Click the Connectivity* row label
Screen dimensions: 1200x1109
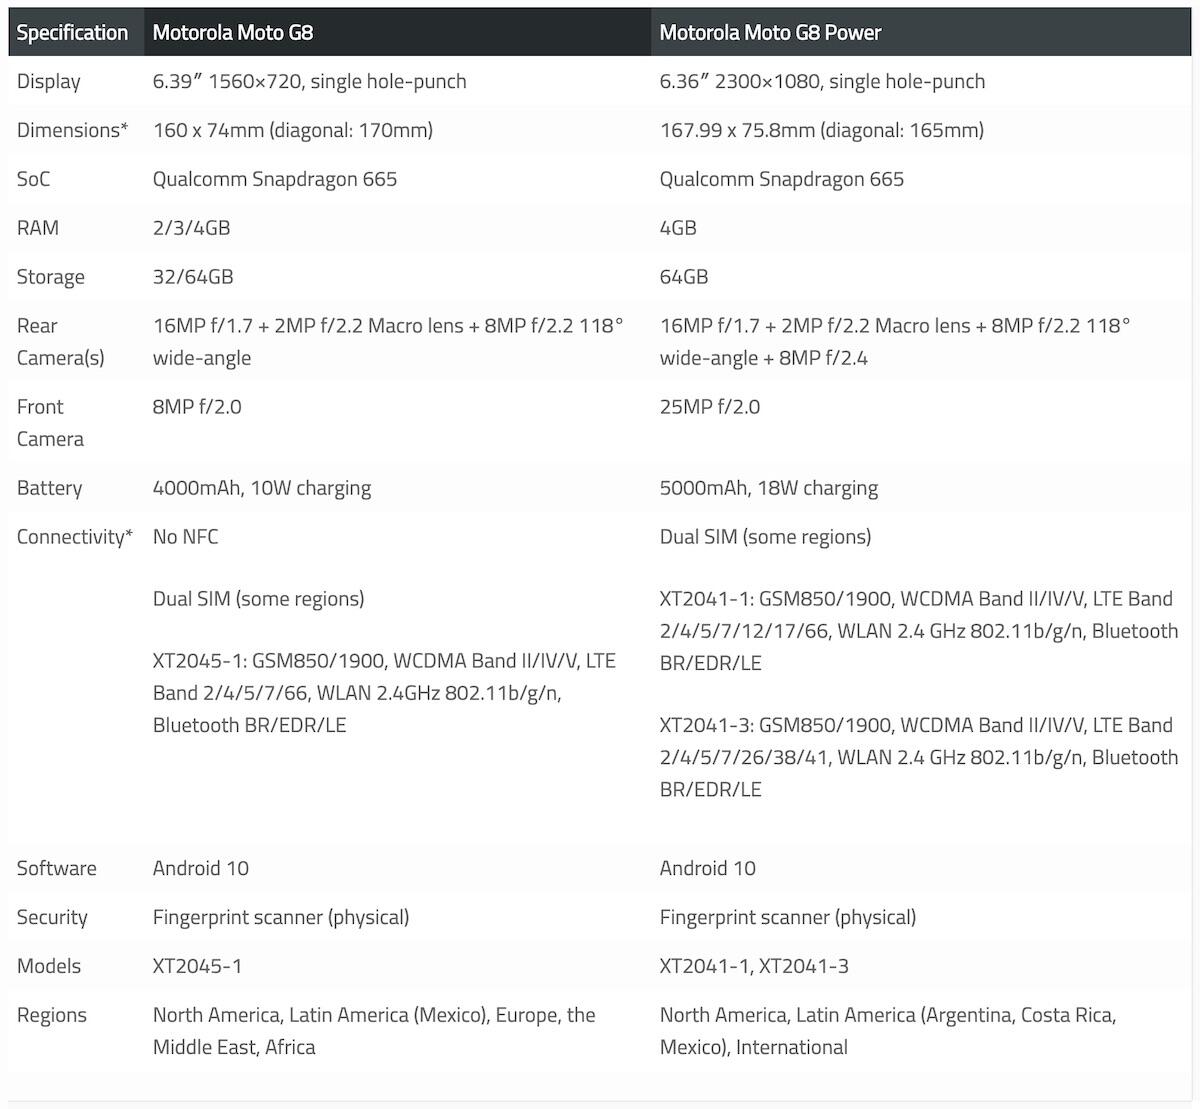pos(75,537)
